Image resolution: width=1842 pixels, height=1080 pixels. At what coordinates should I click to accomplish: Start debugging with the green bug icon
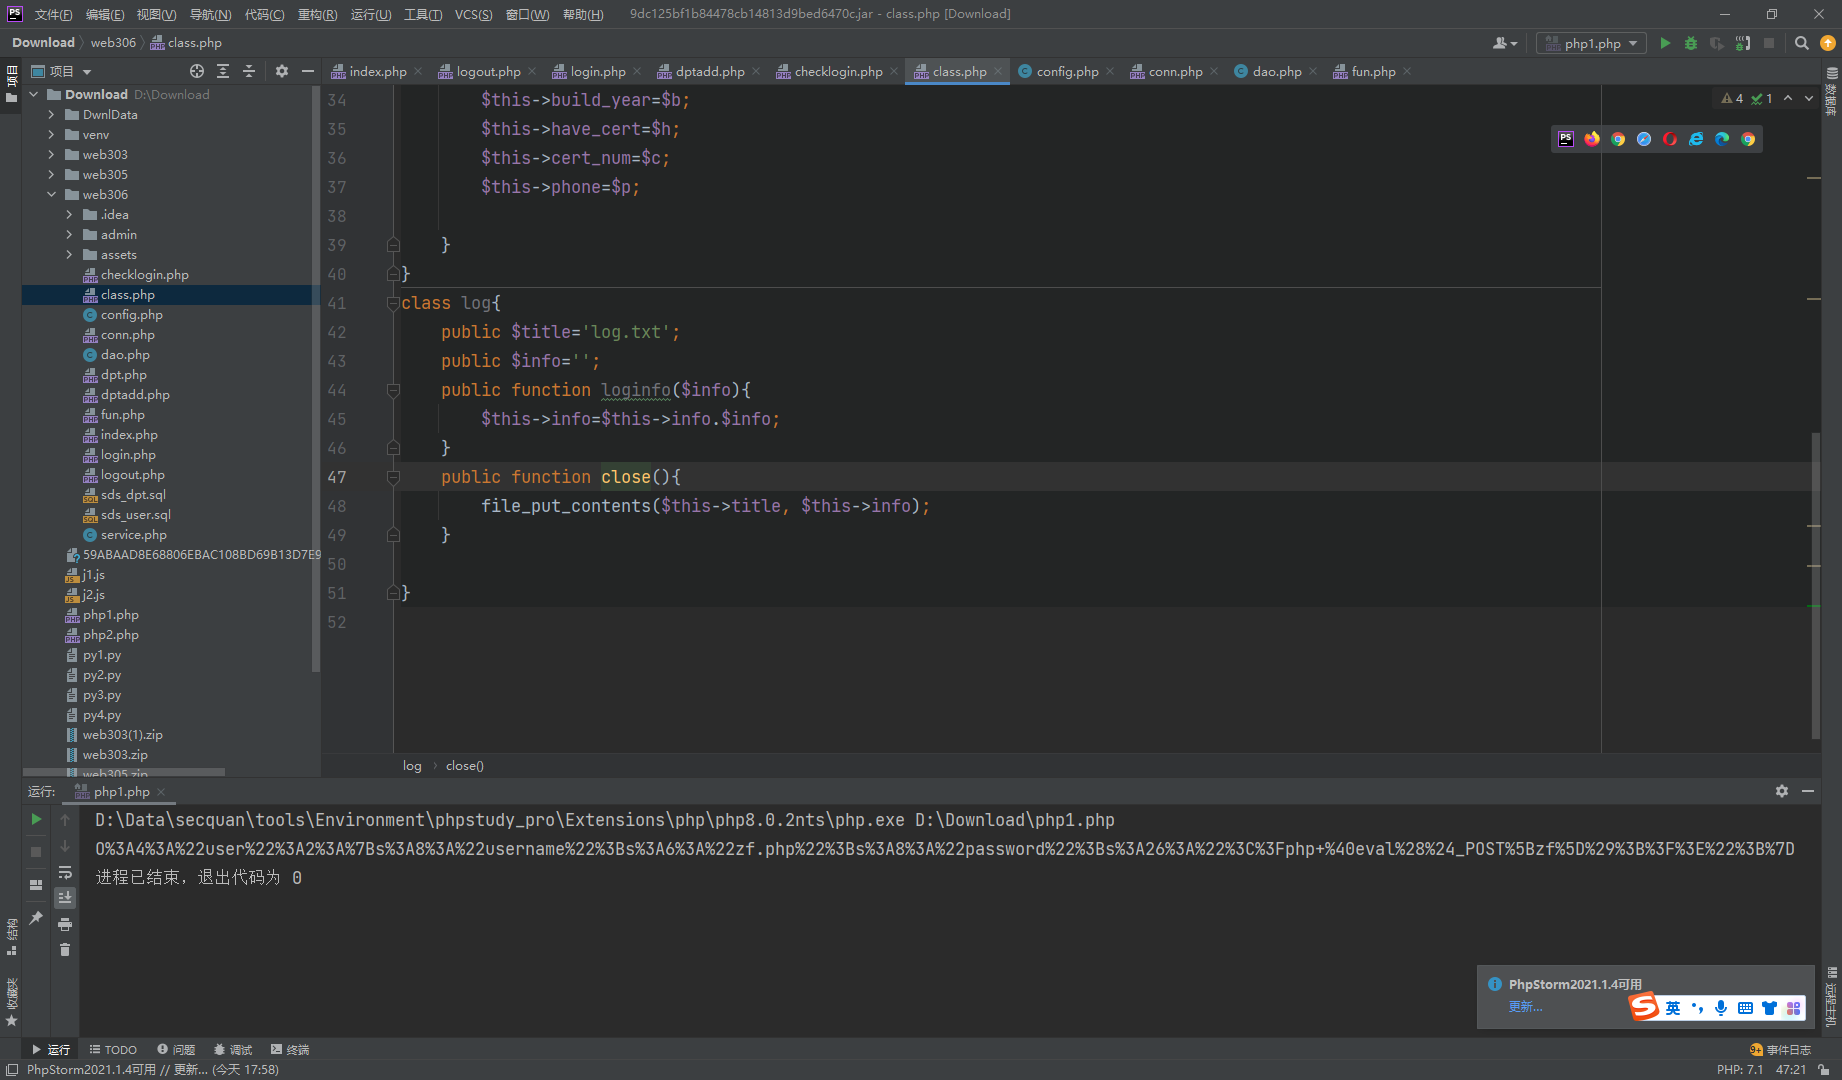click(1691, 43)
